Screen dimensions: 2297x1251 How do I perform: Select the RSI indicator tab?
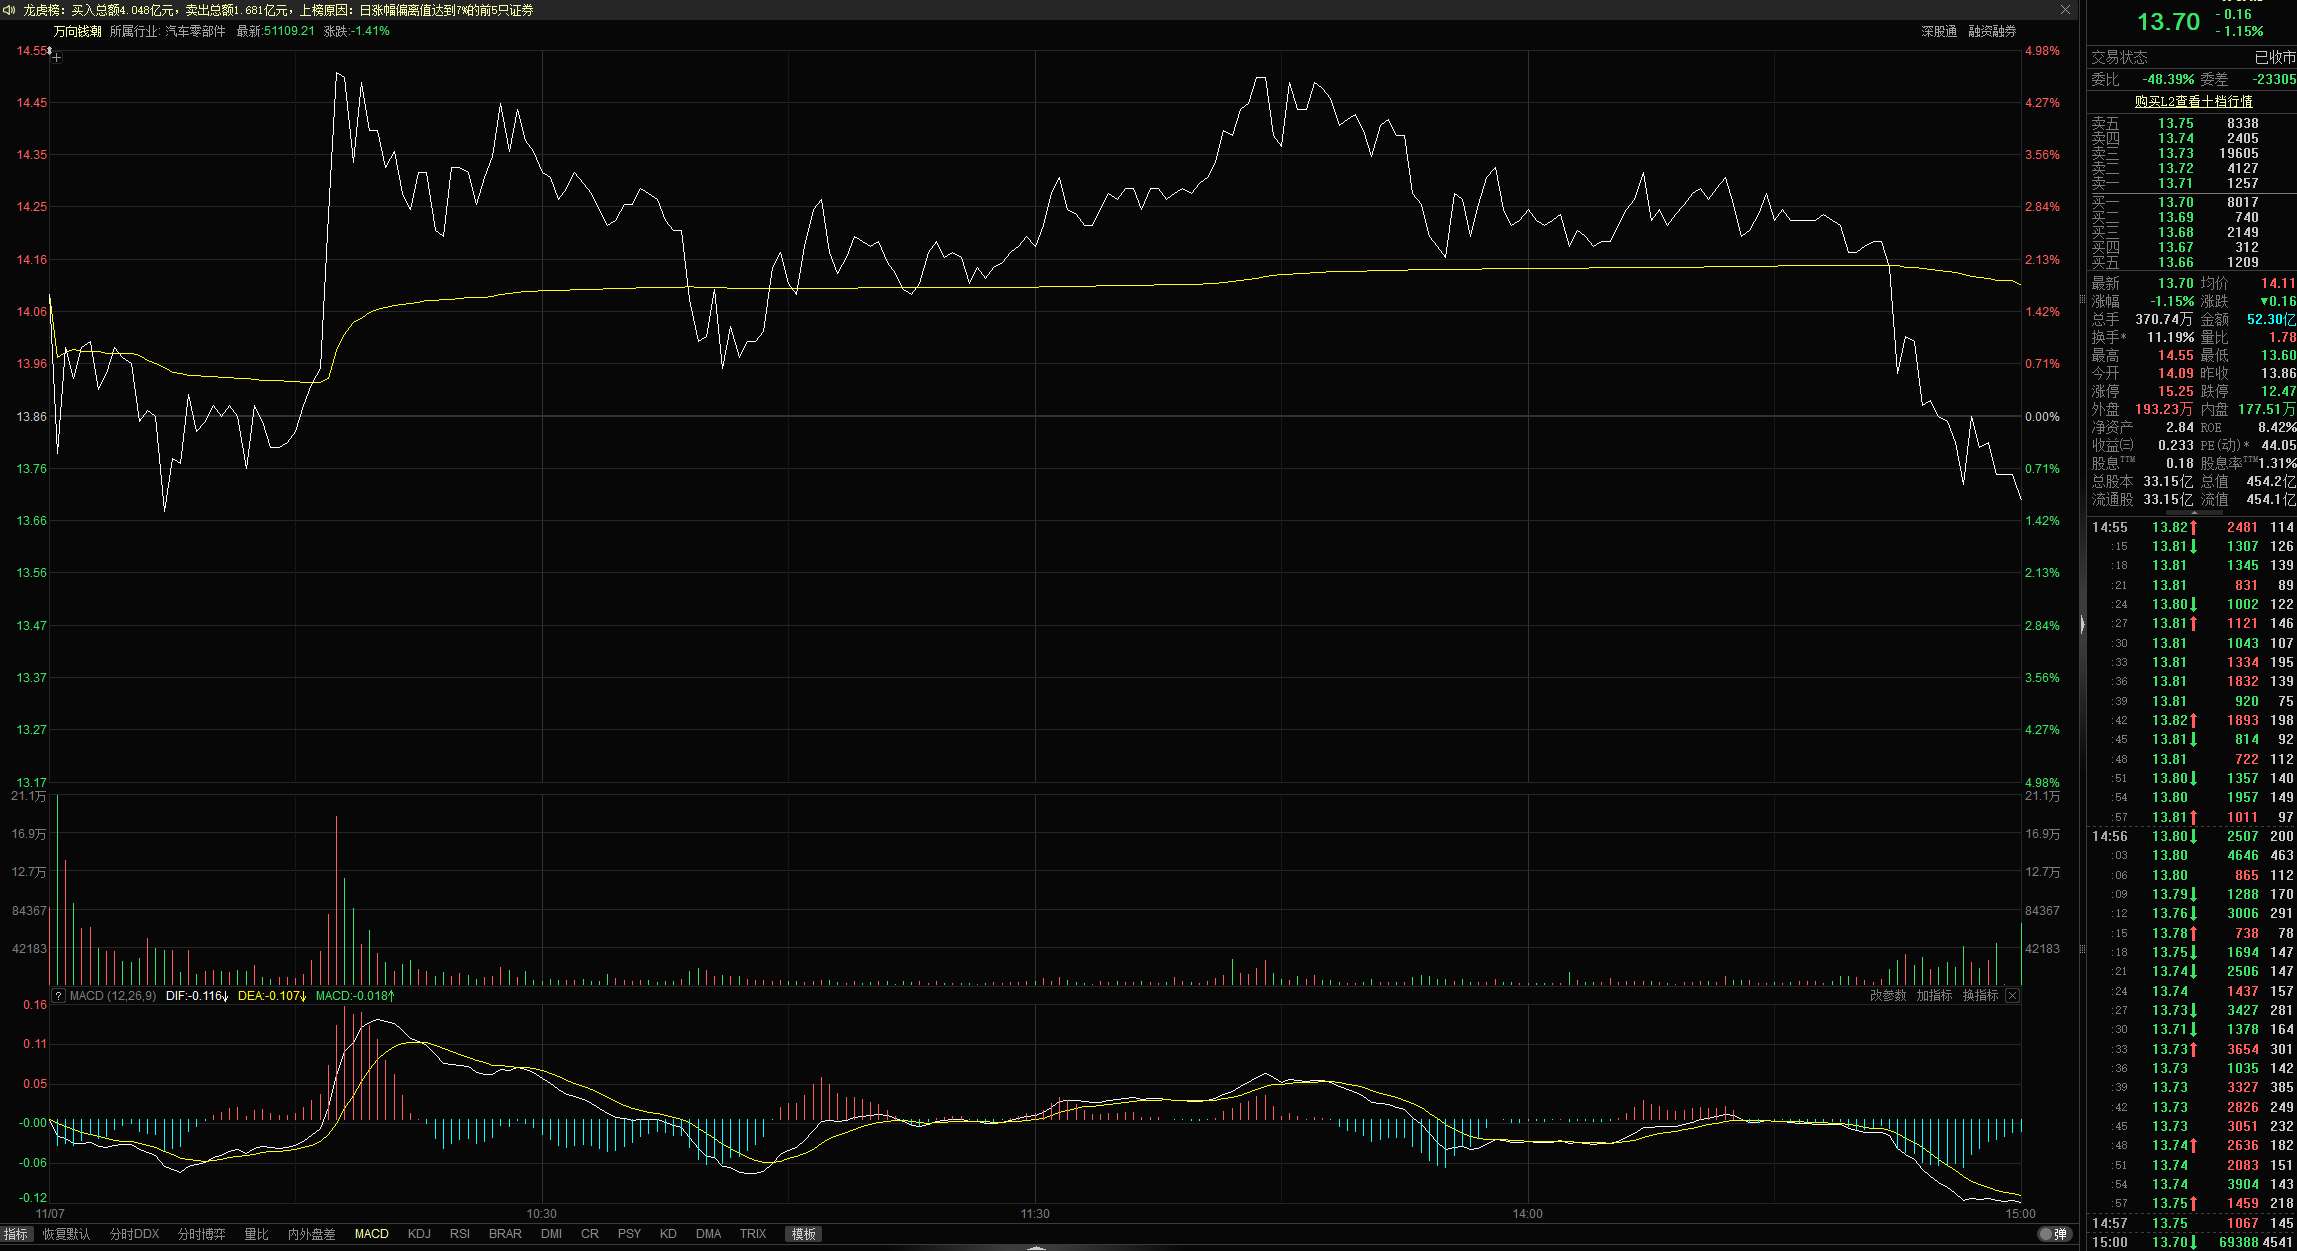(x=460, y=1234)
